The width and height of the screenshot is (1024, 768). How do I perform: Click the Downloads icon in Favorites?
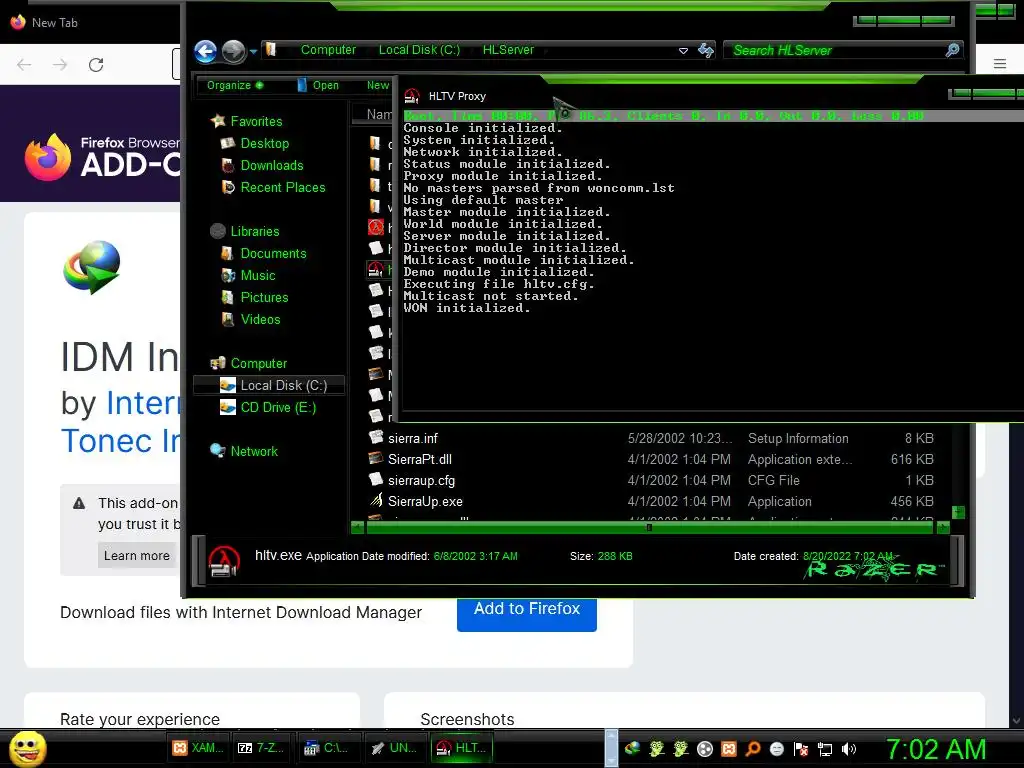tap(228, 165)
